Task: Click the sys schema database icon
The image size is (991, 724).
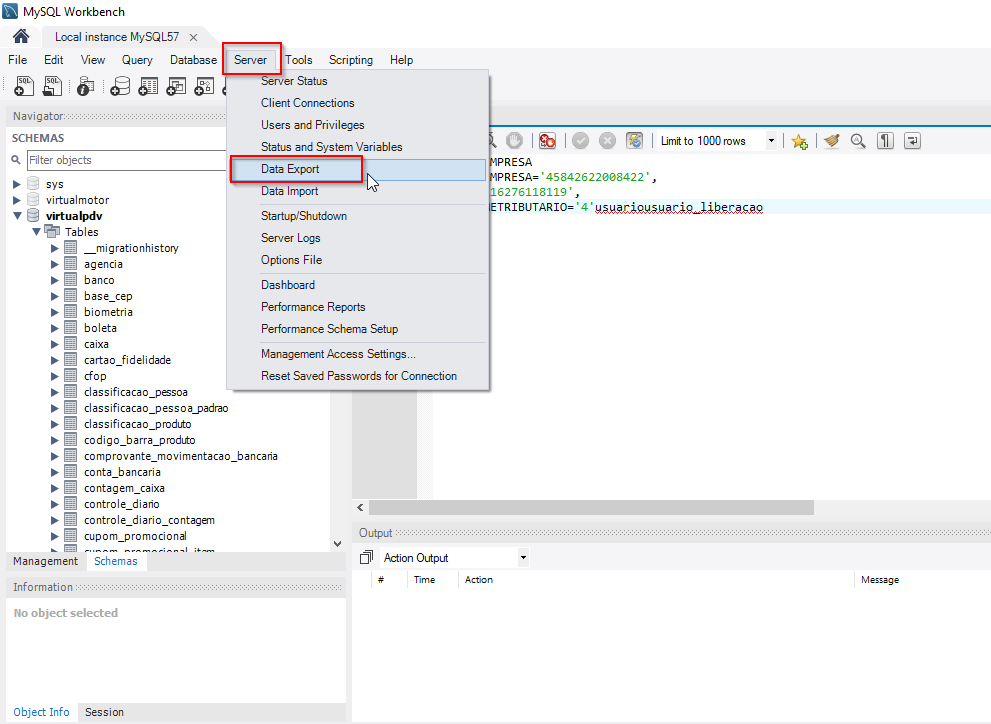Action: (33, 183)
